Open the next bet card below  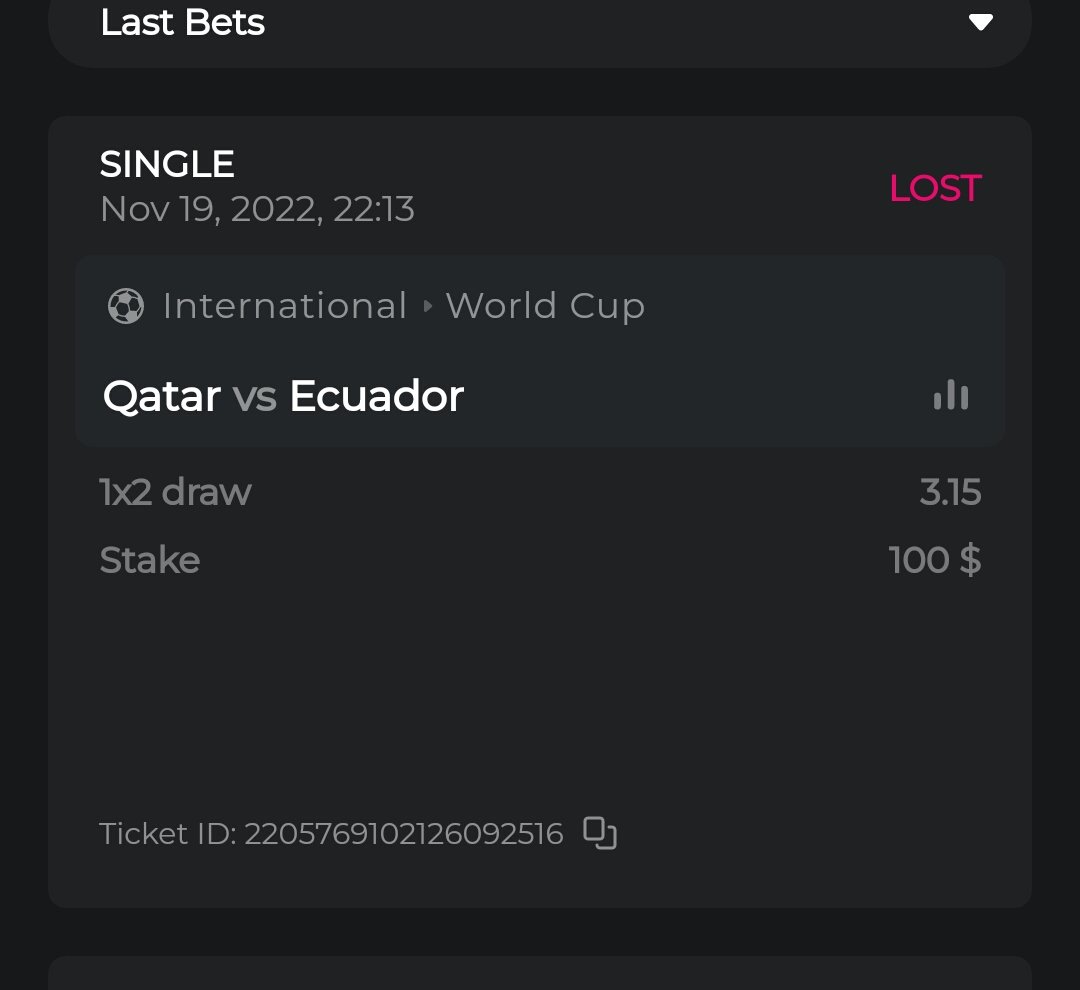coord(540,973)
